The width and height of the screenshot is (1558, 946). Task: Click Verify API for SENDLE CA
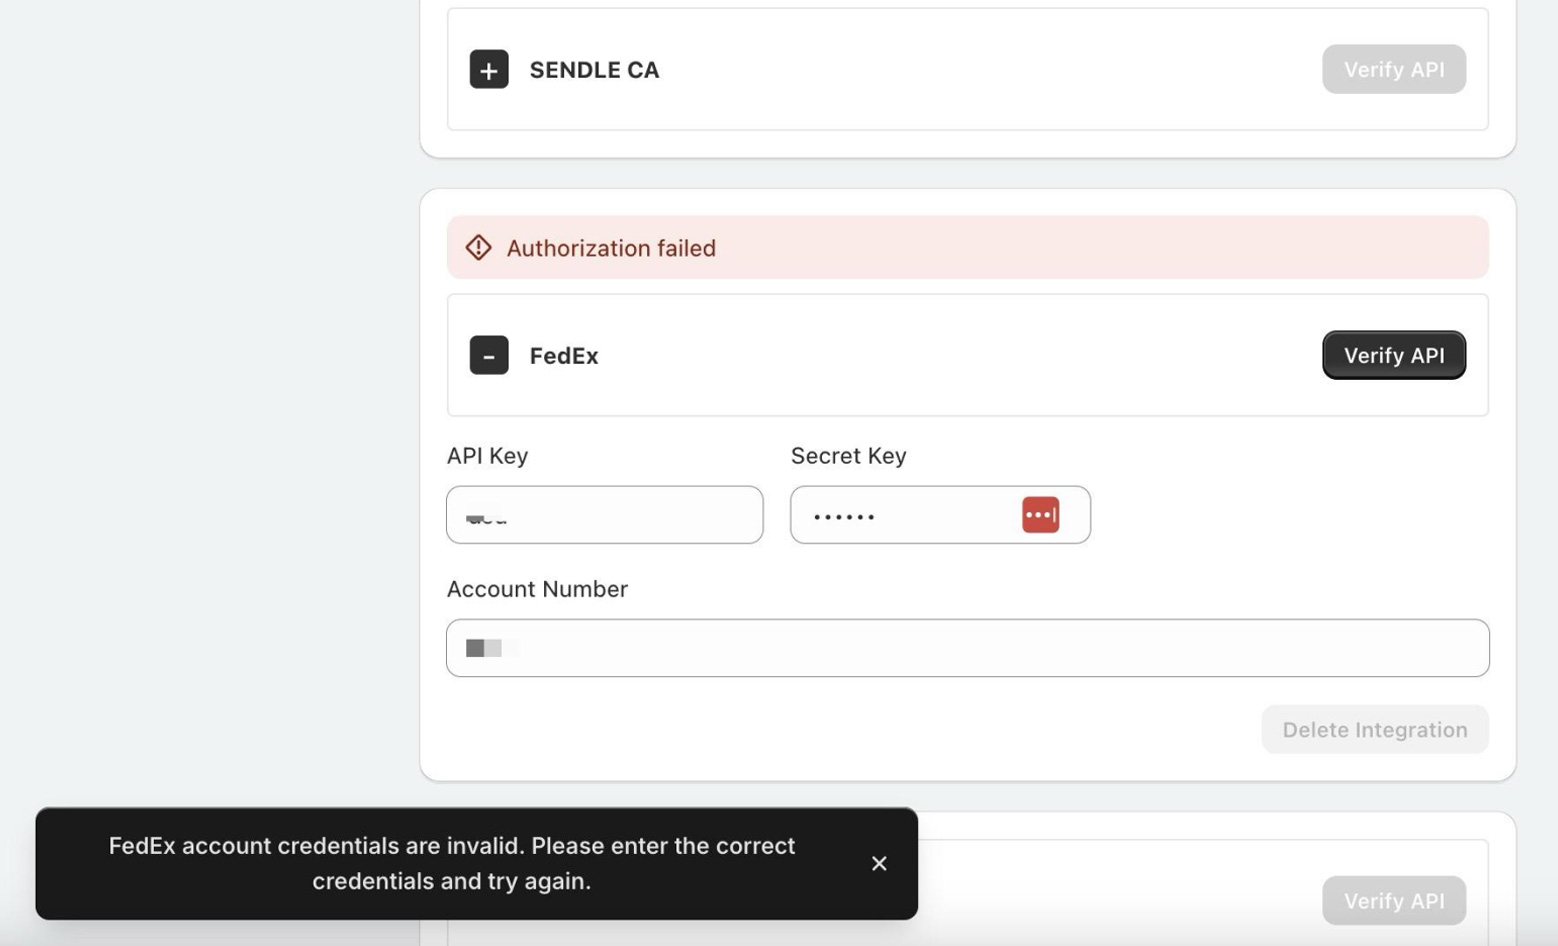coord(1394,69)
